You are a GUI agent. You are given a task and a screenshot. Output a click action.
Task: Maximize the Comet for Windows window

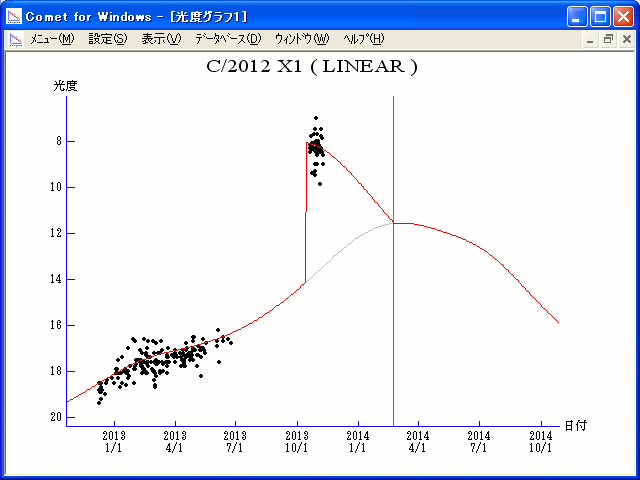(600, 17)
